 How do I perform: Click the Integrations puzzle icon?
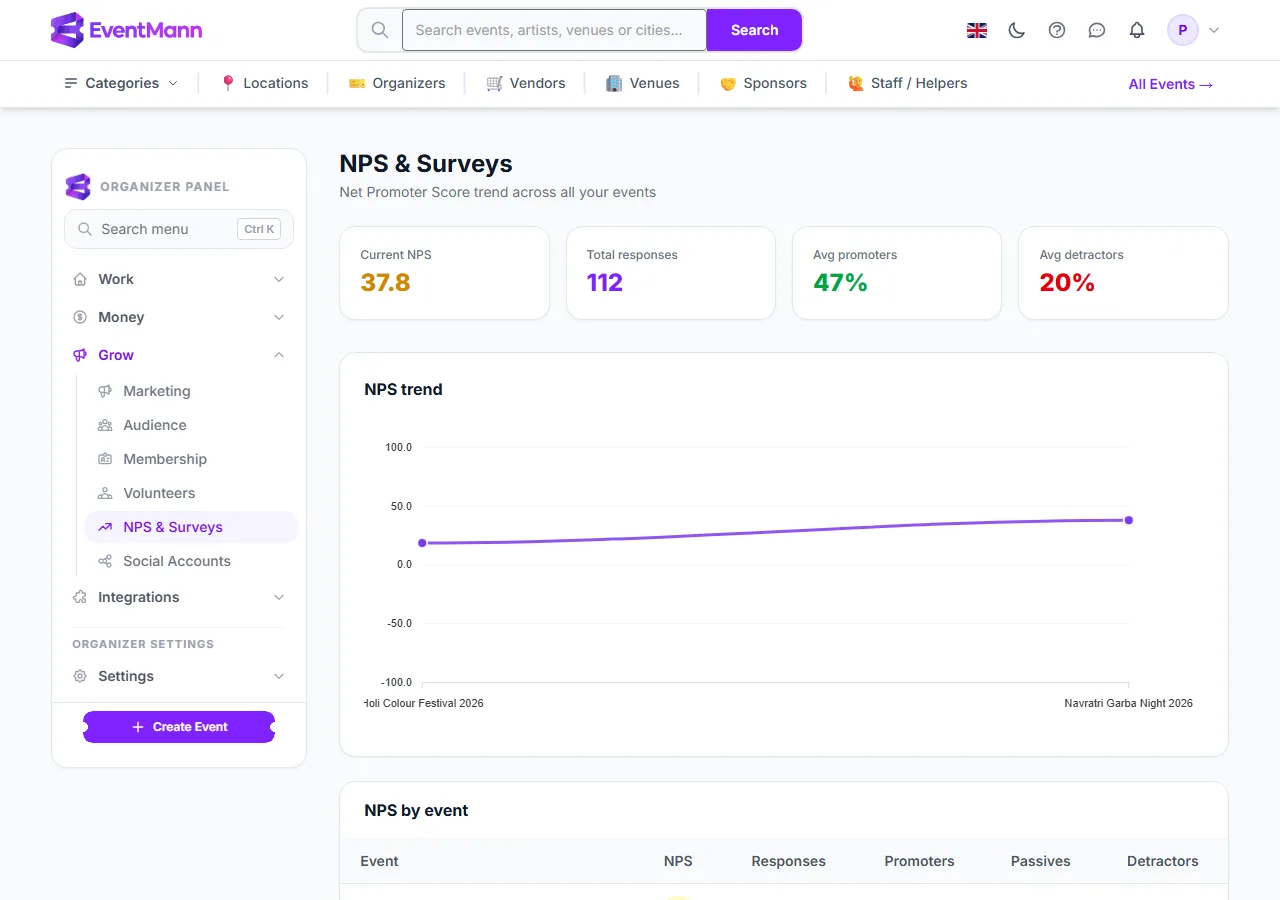80,597
